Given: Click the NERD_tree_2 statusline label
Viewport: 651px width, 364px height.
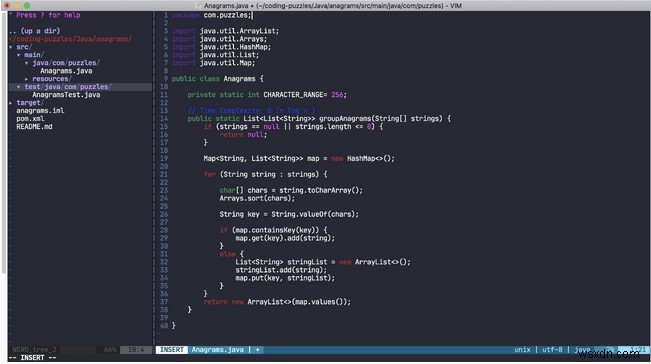Looking at the screenshot, I should [x=34, y=350].
